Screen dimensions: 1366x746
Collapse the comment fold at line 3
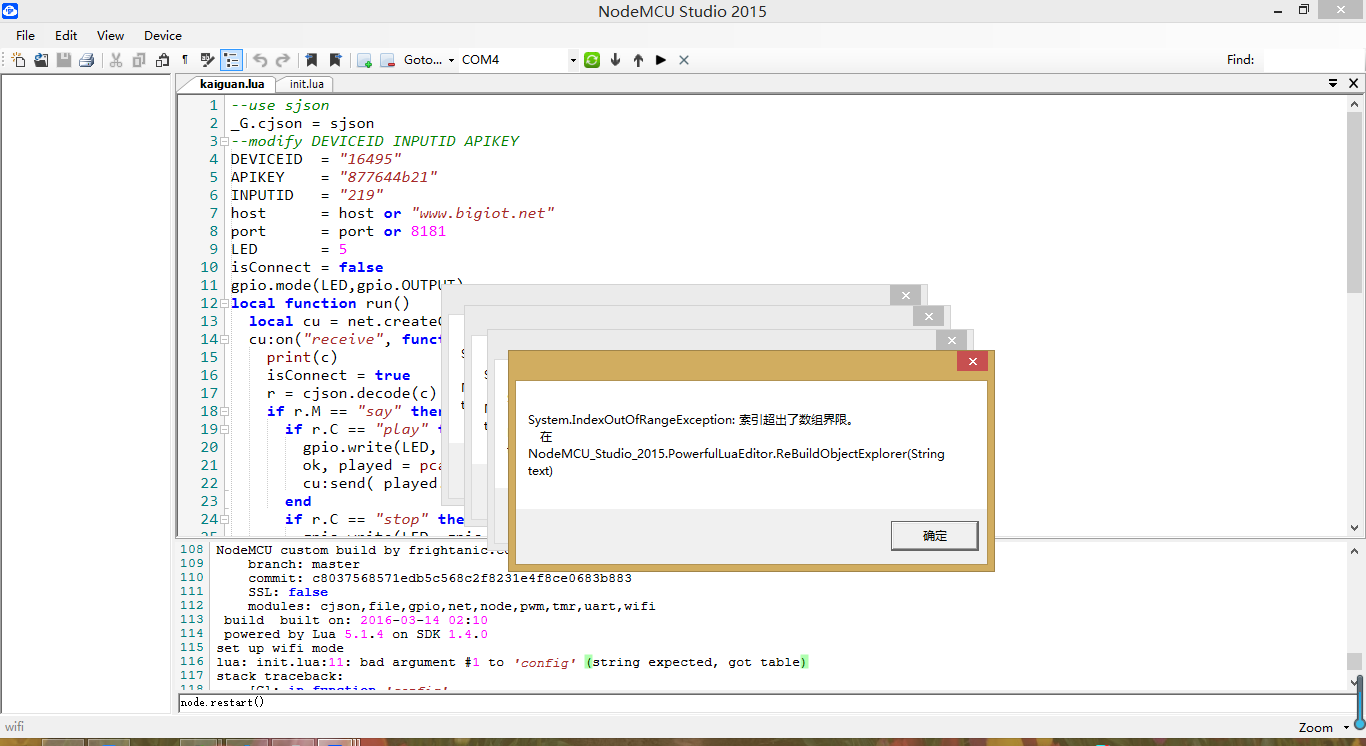click(225, 141)
